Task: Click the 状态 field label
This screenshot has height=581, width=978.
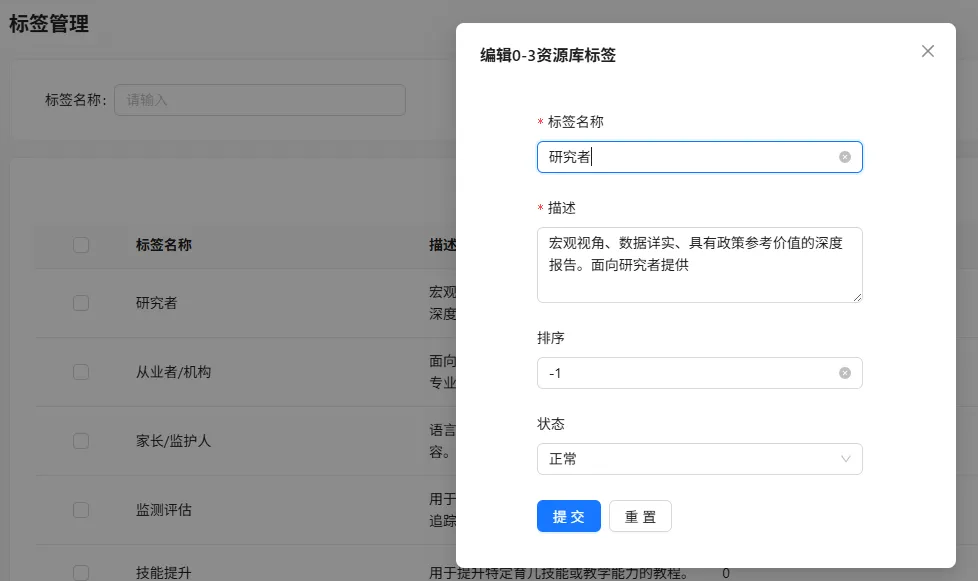Action: [551, 424]
